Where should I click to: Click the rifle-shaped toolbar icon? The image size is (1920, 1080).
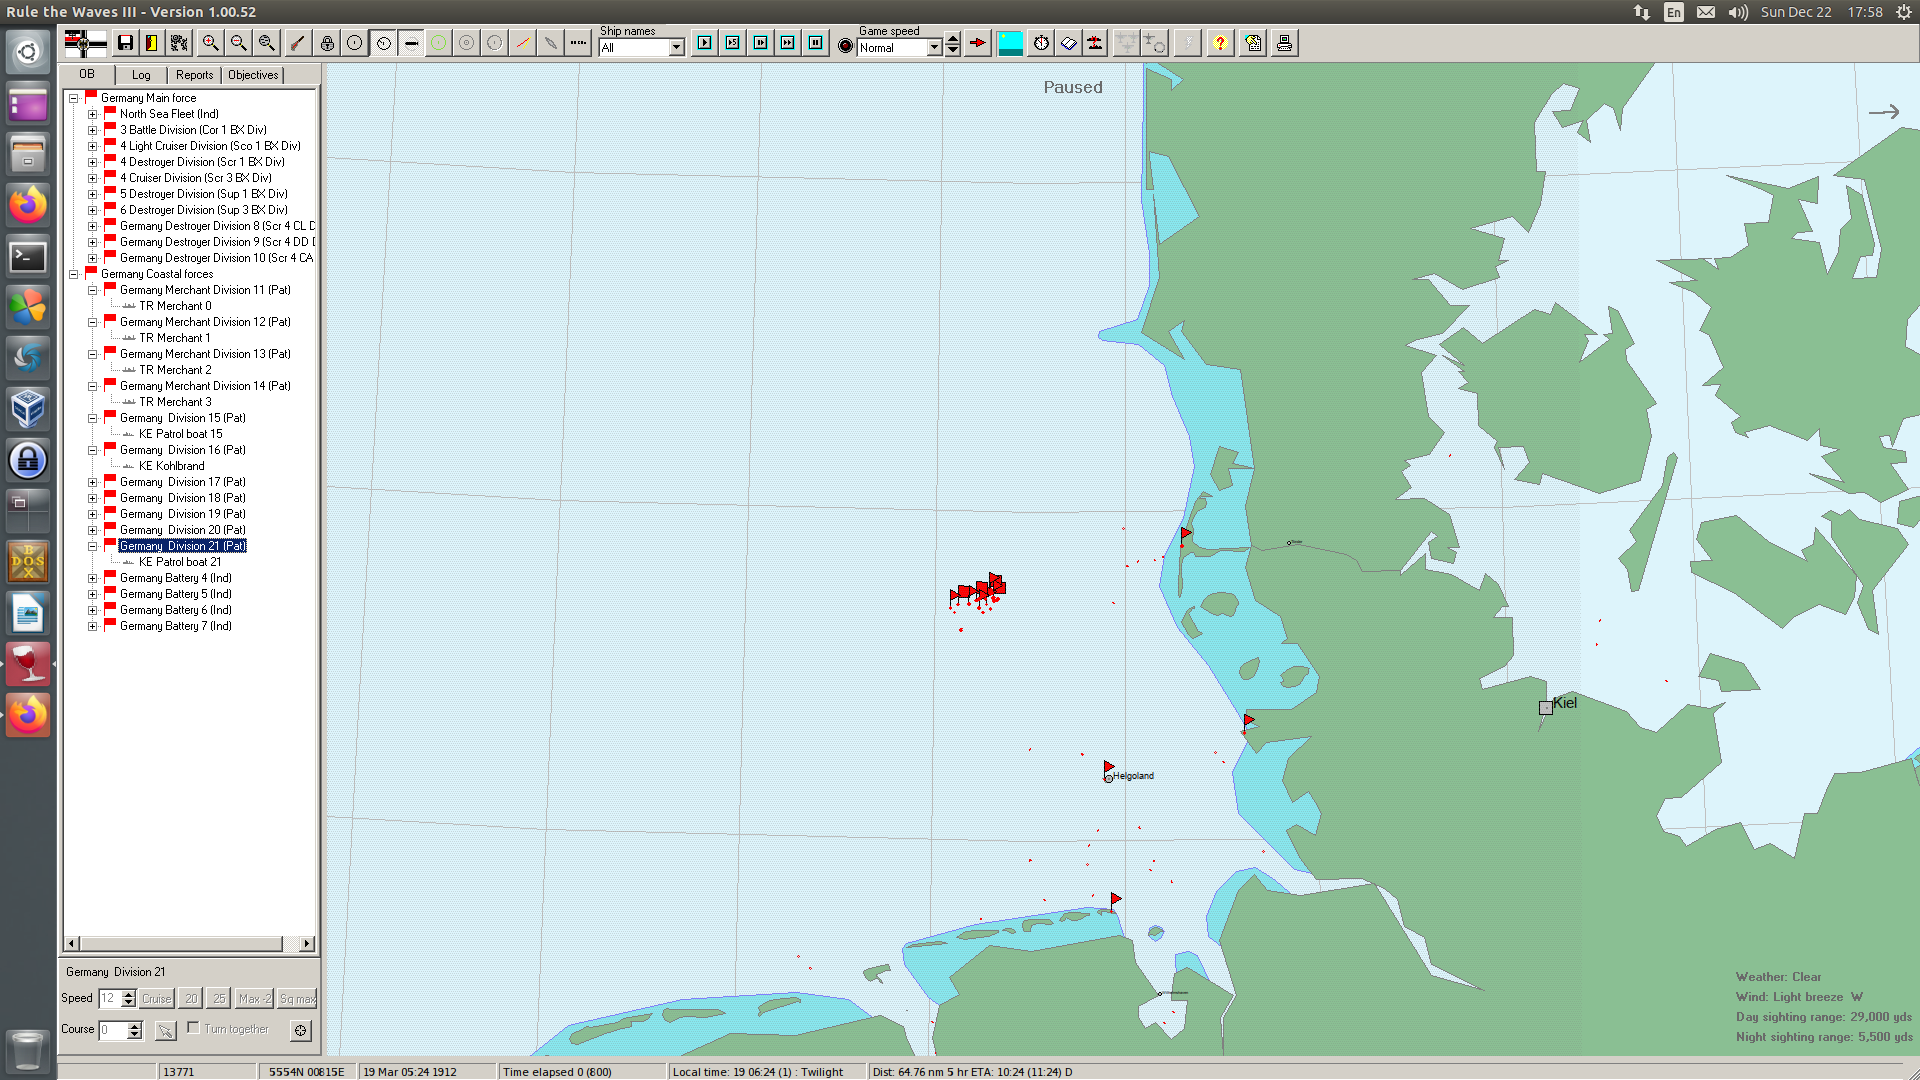[298, 43]
